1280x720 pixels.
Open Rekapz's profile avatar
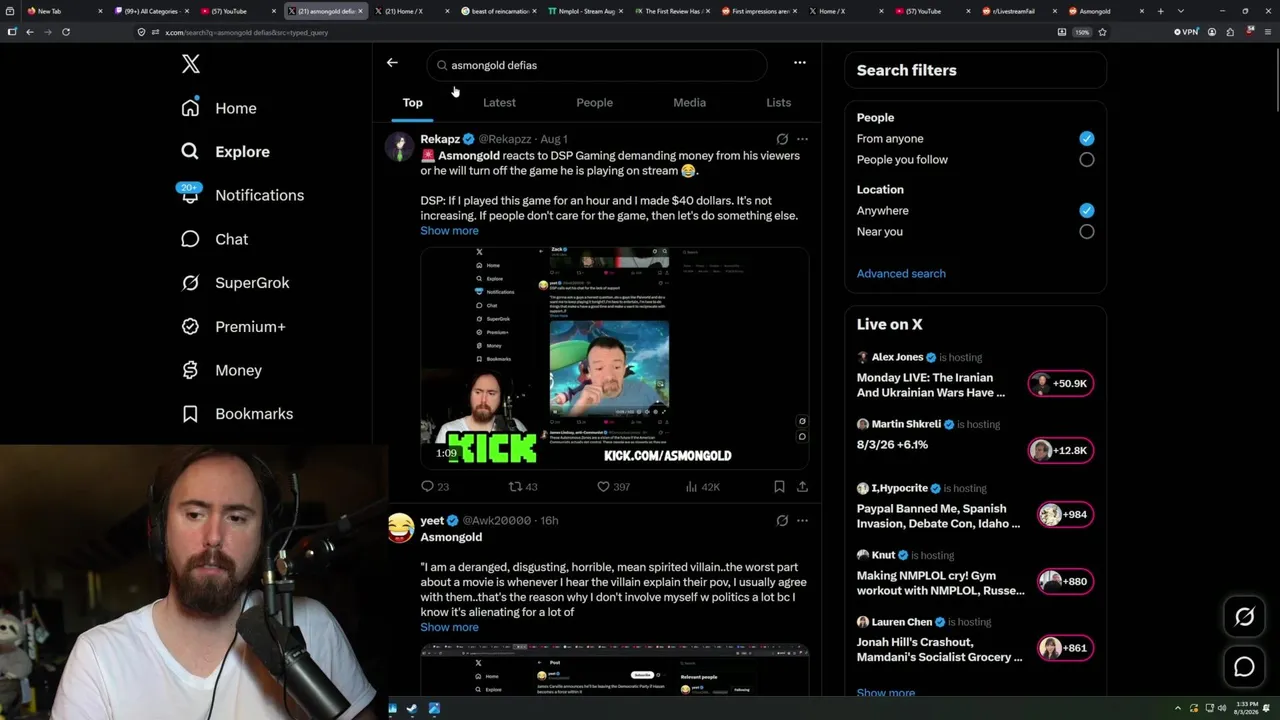point(400,146)
